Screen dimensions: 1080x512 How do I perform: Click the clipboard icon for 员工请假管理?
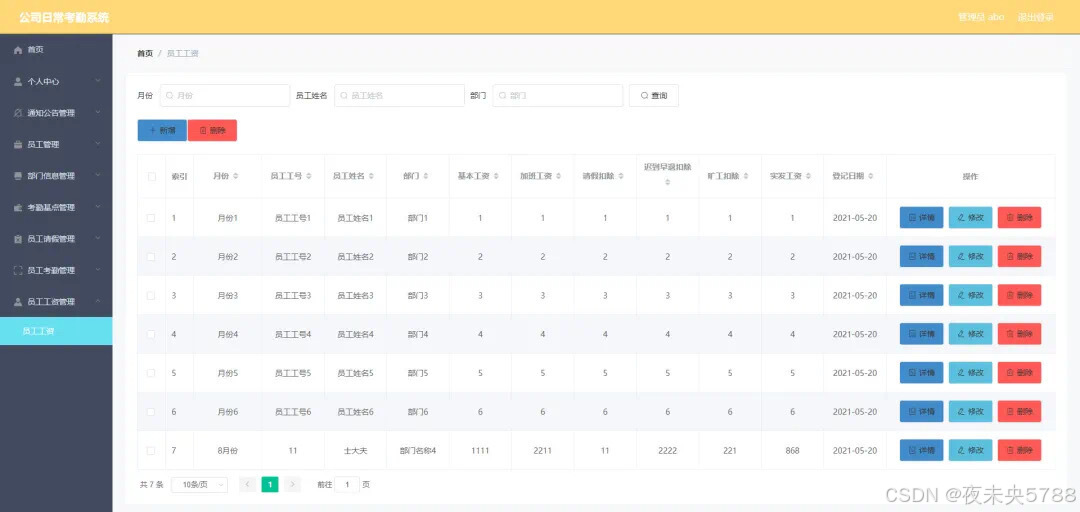[x=18, y=239]
